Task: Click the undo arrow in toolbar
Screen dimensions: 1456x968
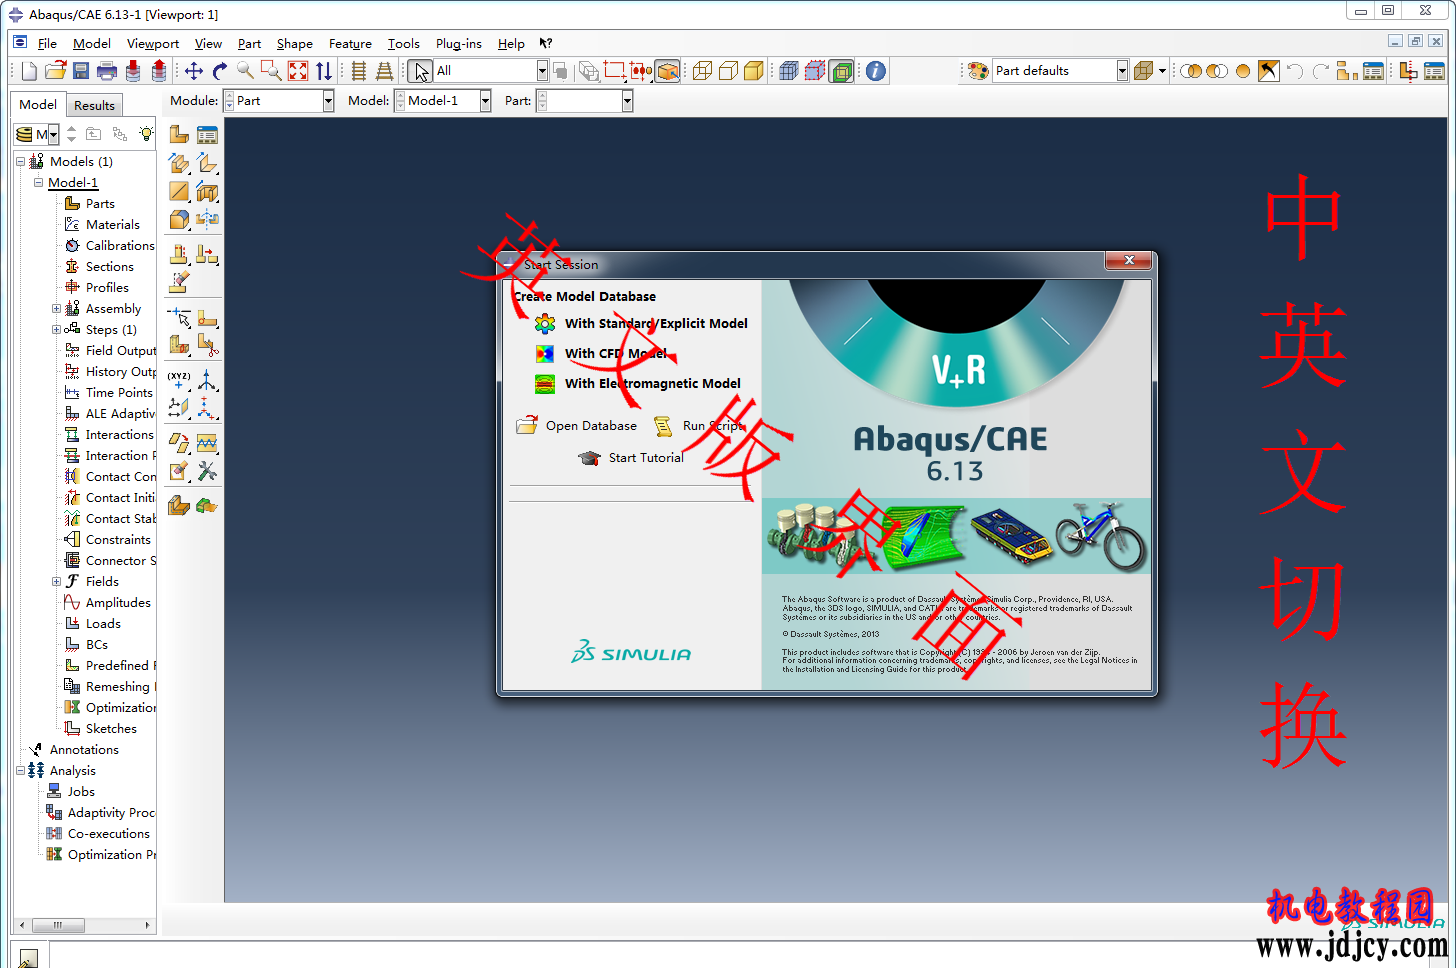Action: (1295, 71)
